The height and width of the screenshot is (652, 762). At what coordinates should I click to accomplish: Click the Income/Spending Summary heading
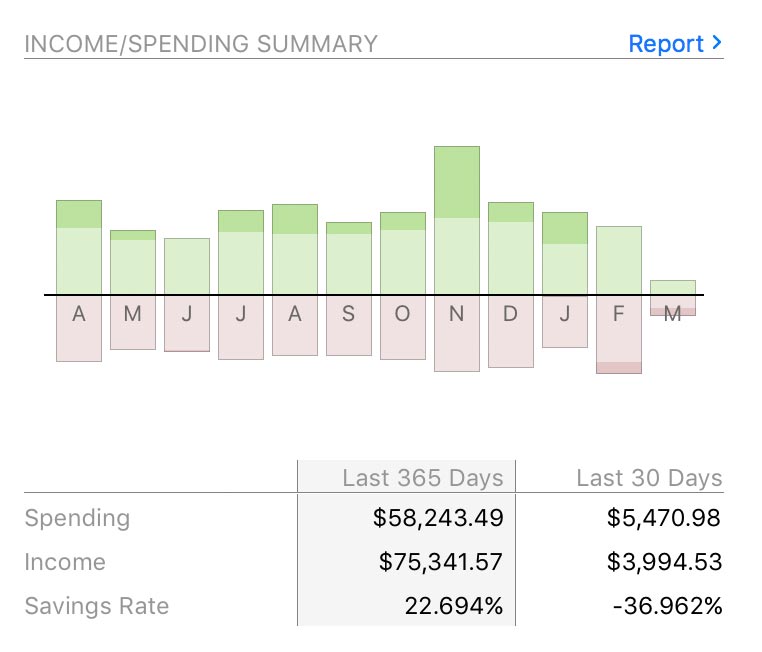click(x=201, y=44)
